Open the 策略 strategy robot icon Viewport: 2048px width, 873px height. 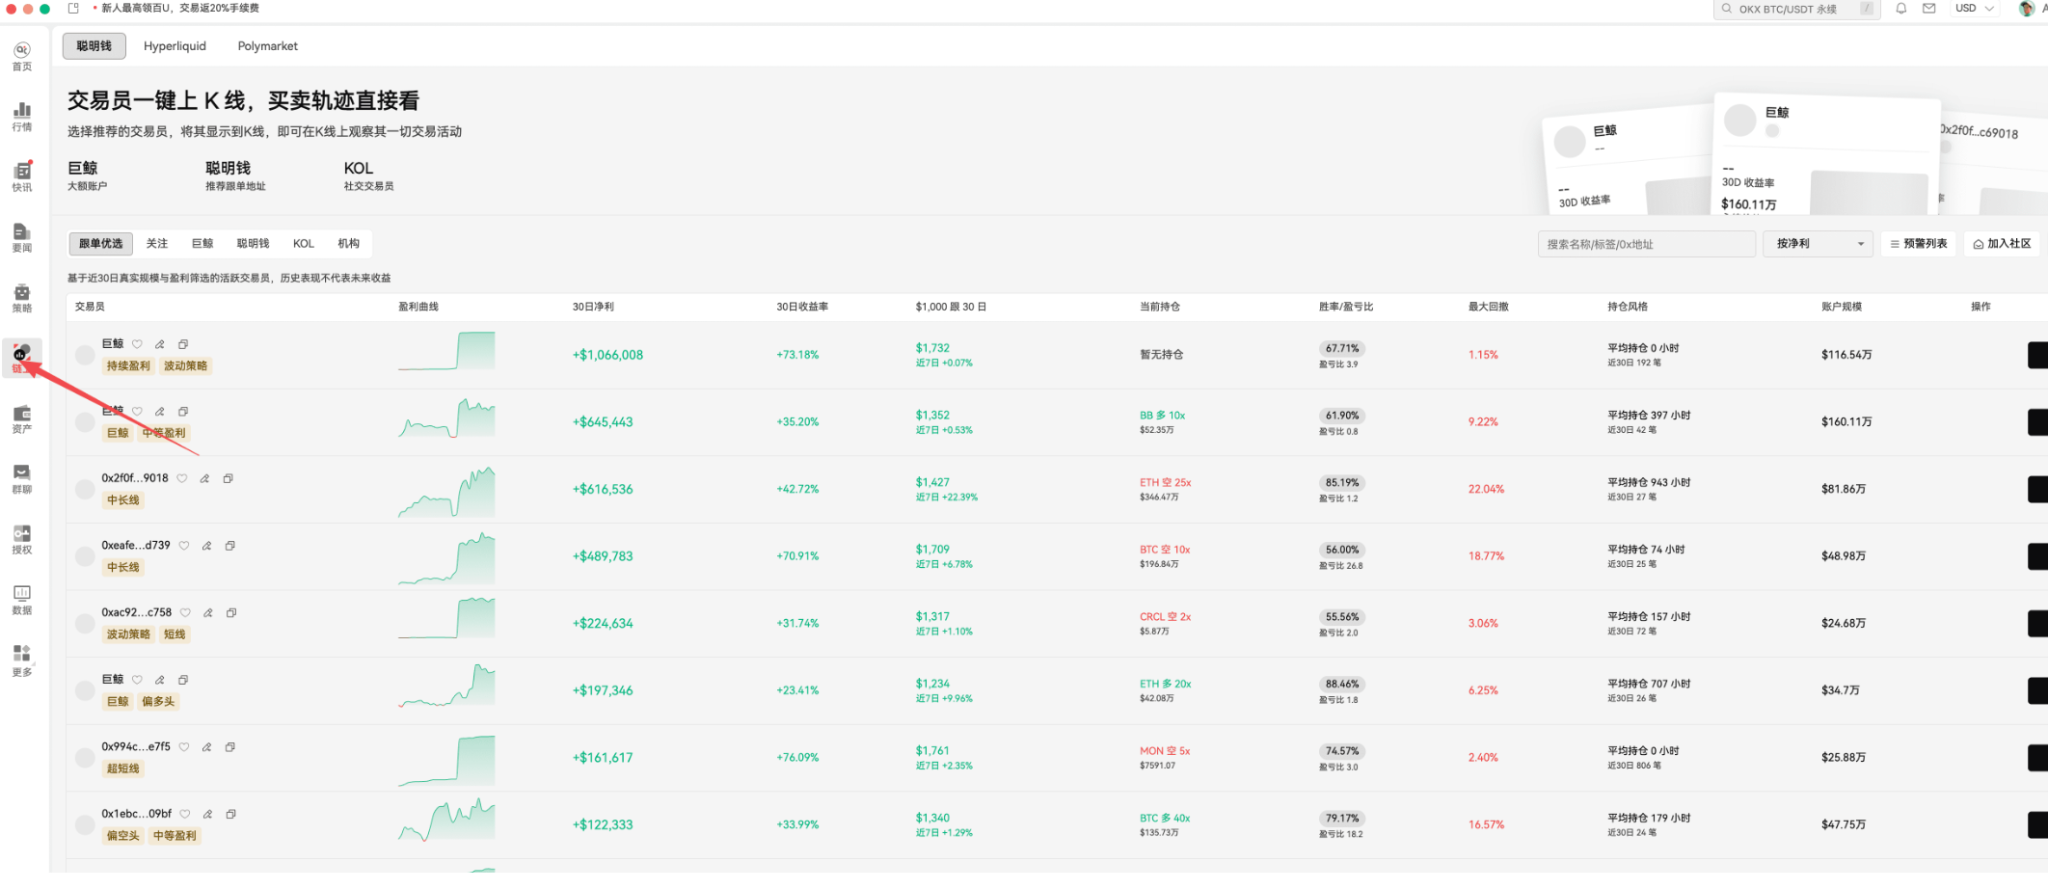[x=22, y=297]
